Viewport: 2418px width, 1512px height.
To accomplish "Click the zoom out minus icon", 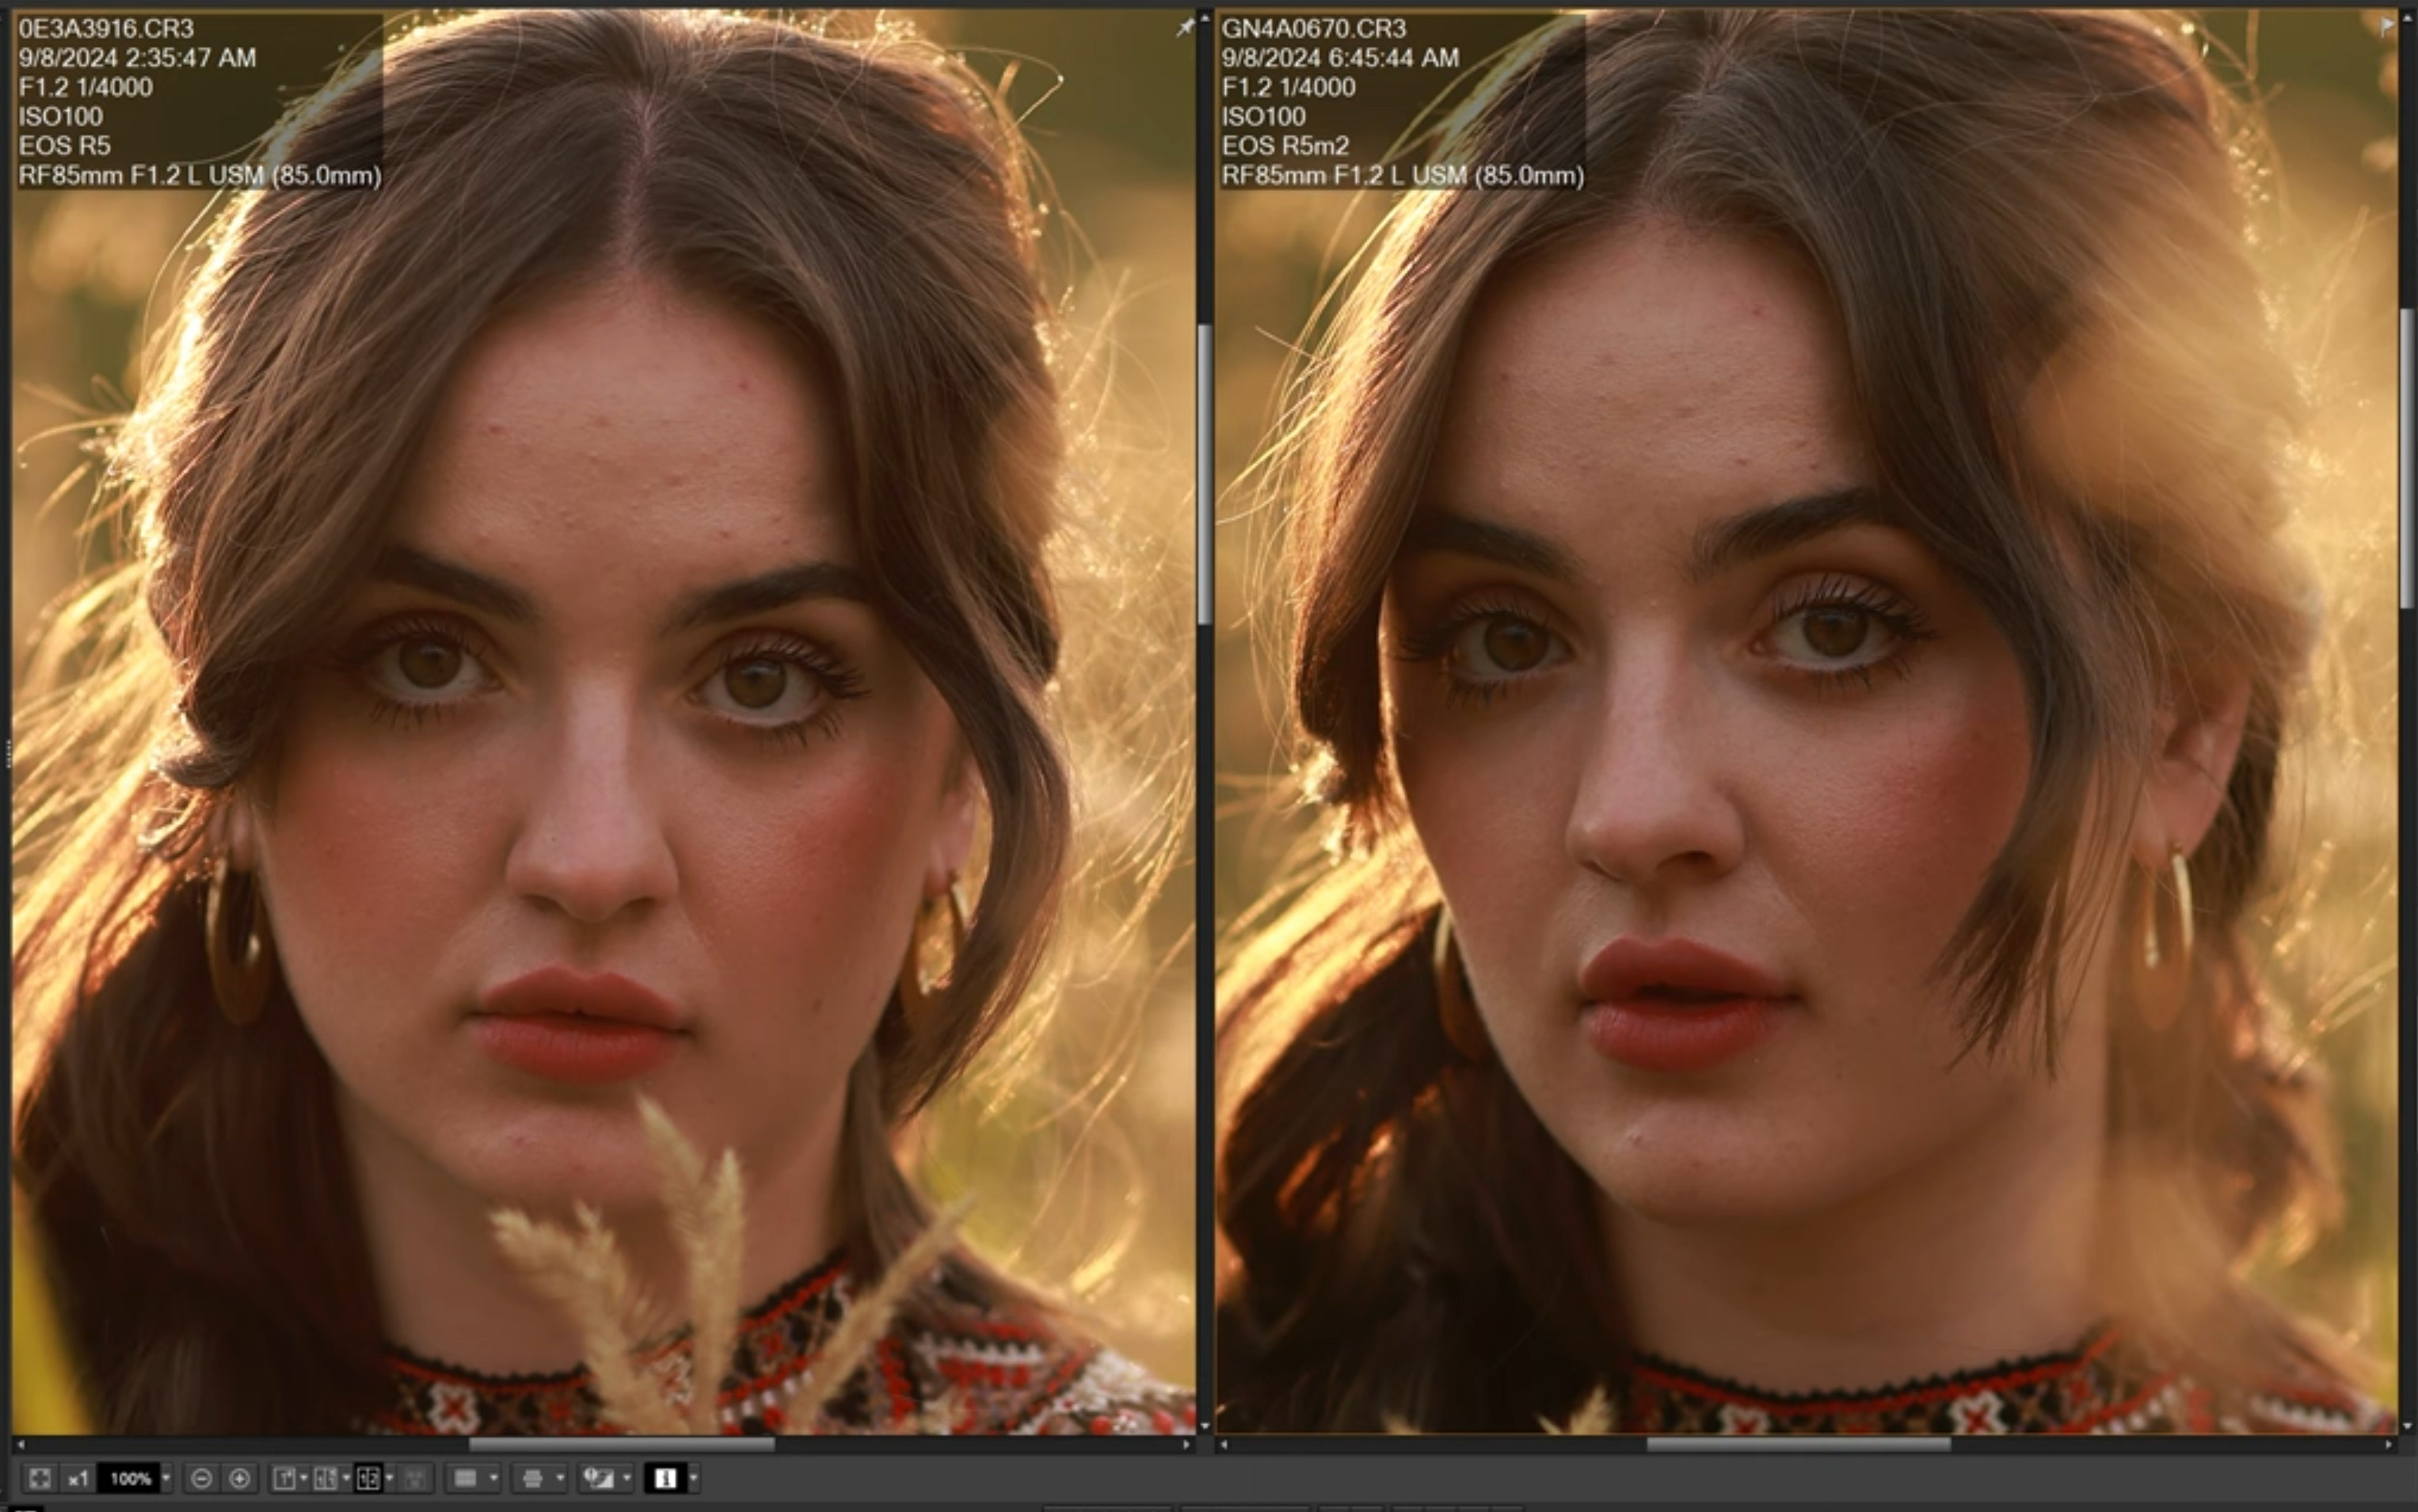I will [x=201, y=1478].
